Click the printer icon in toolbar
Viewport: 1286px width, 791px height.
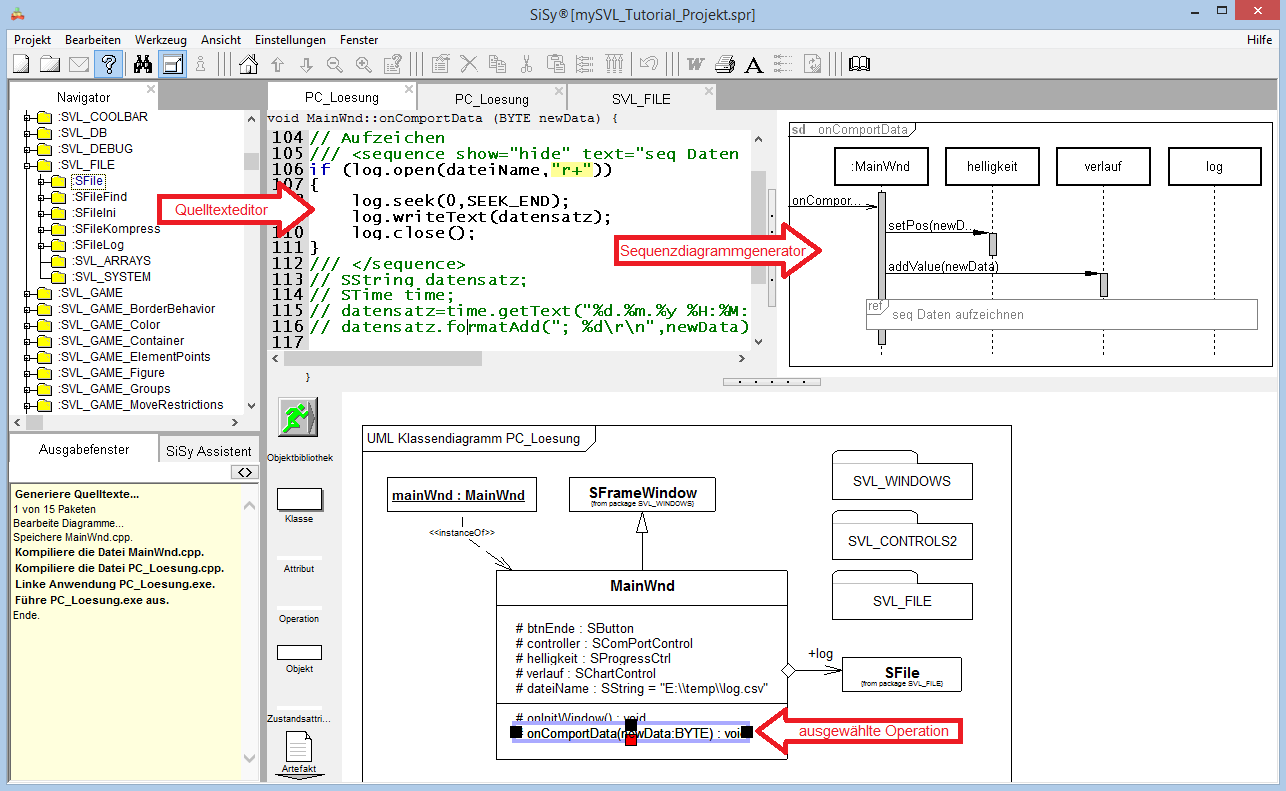pyautogui.click(x=725, y=64)
